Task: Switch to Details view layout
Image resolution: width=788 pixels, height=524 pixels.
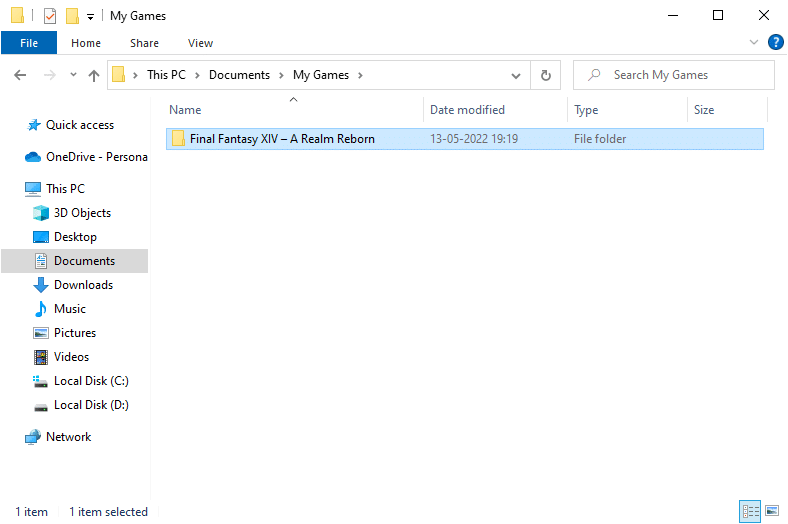Action: [x=750, y=511]
